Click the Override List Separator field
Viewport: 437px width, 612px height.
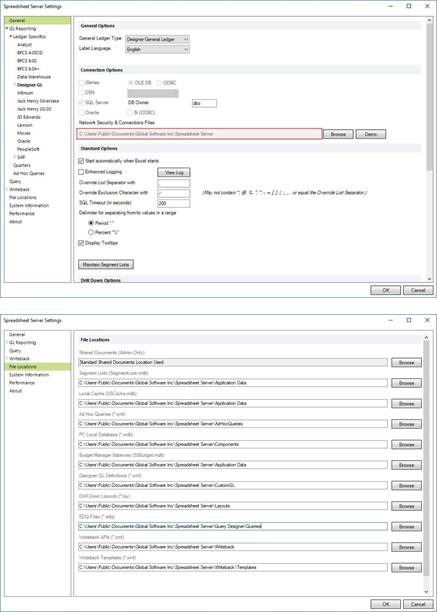(x=174, y=183)
